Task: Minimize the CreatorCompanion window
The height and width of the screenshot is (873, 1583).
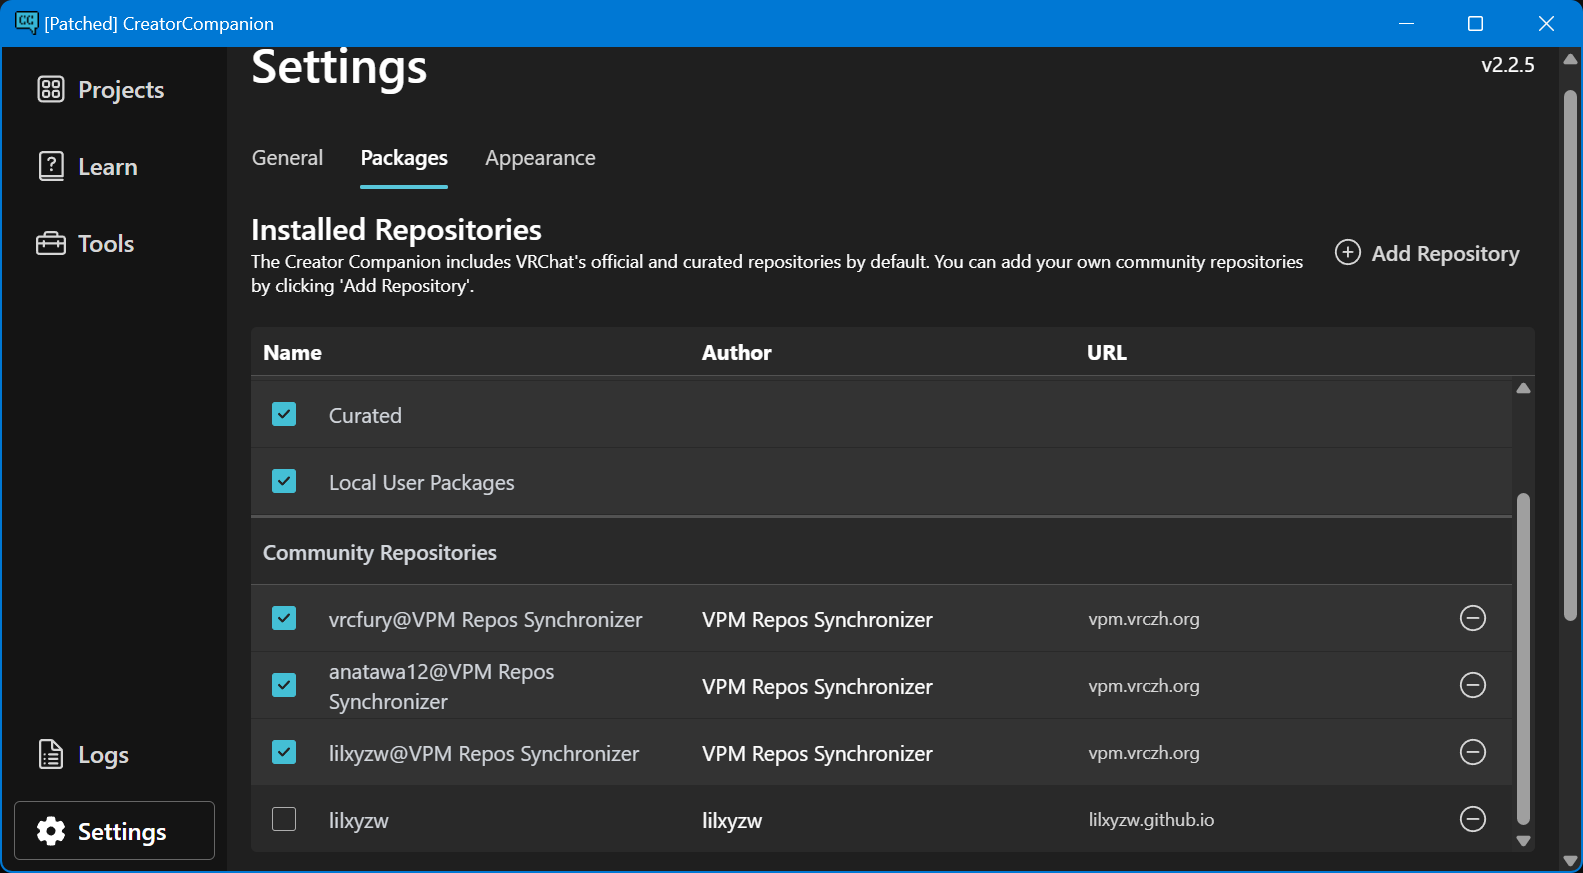Action: (1406, 23)
